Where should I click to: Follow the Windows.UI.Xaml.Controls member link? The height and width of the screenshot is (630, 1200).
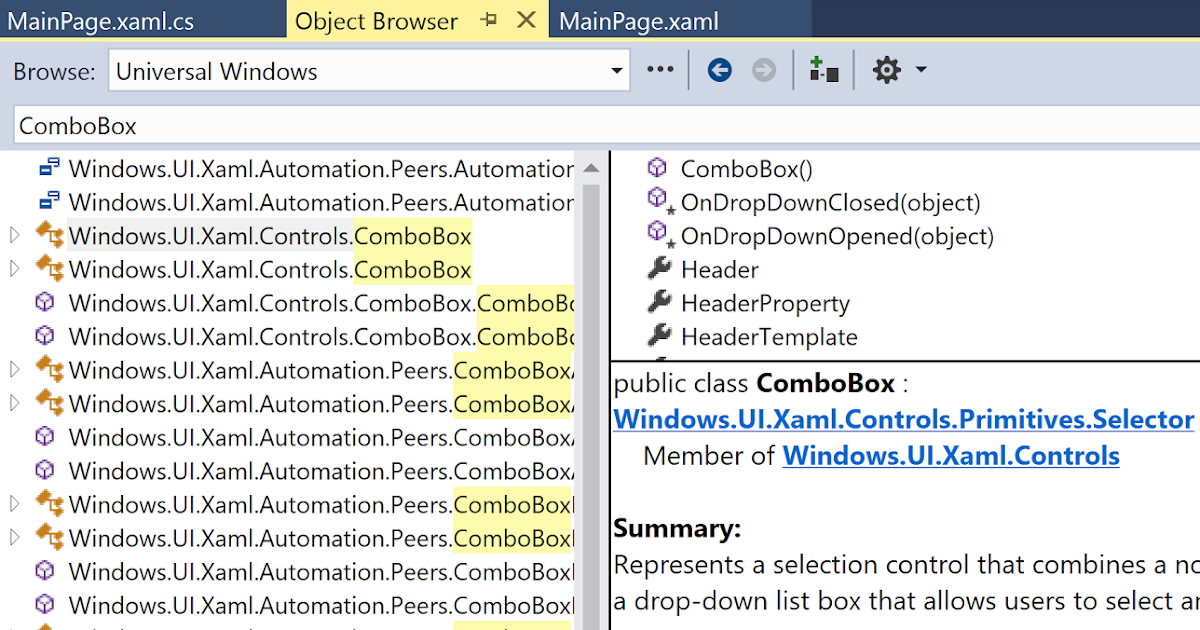950,455
